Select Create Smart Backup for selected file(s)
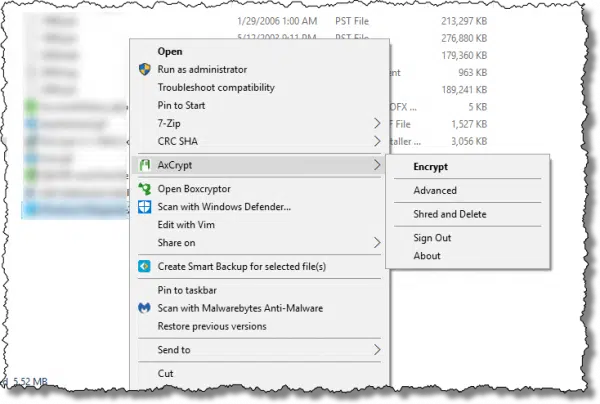This screenshot has width=600, height=404. click(260, 266)
